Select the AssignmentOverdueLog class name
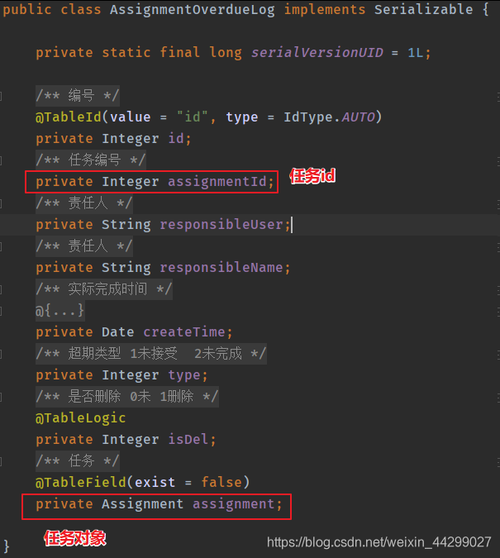The image size is (500, 558). (x=192, y=10)
